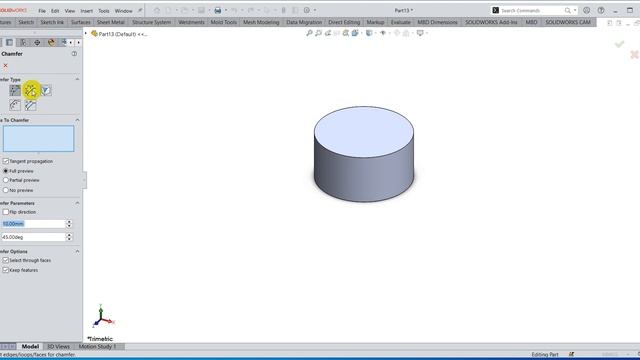Switch to Motion Study 1 tab

[x=97, y=347]
